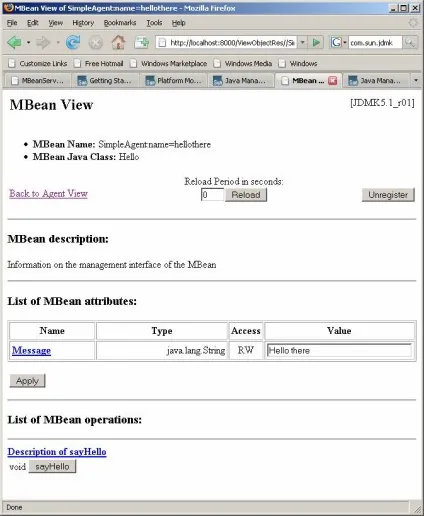Viewport: 424px width, 516px height.
Task: Open search engine selector dropdown
Action: 345,43
